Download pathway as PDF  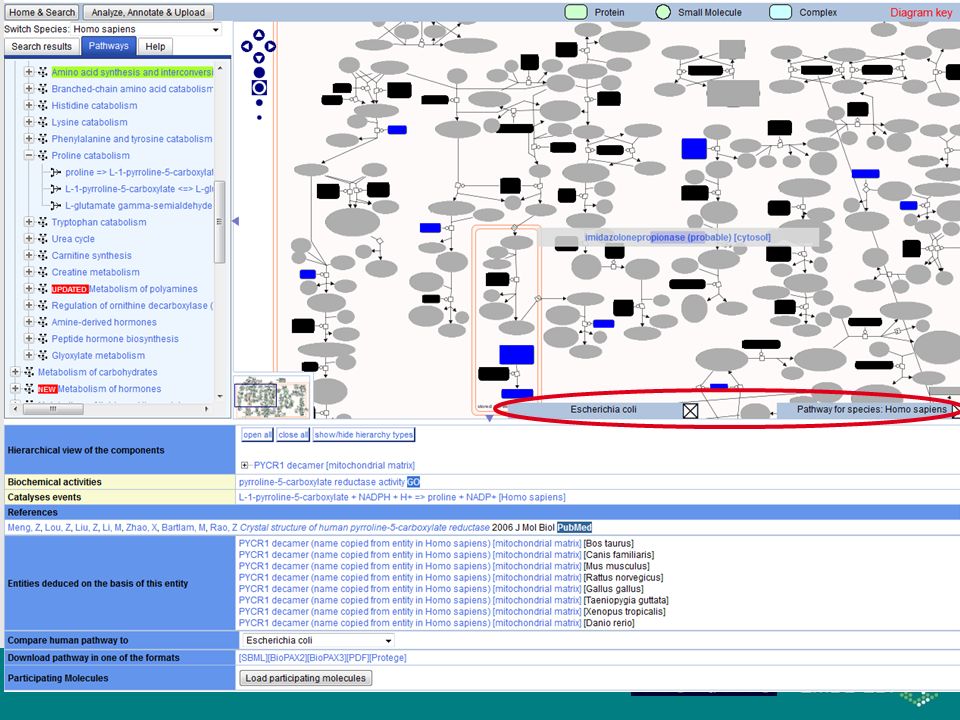(x=356, y=658)
